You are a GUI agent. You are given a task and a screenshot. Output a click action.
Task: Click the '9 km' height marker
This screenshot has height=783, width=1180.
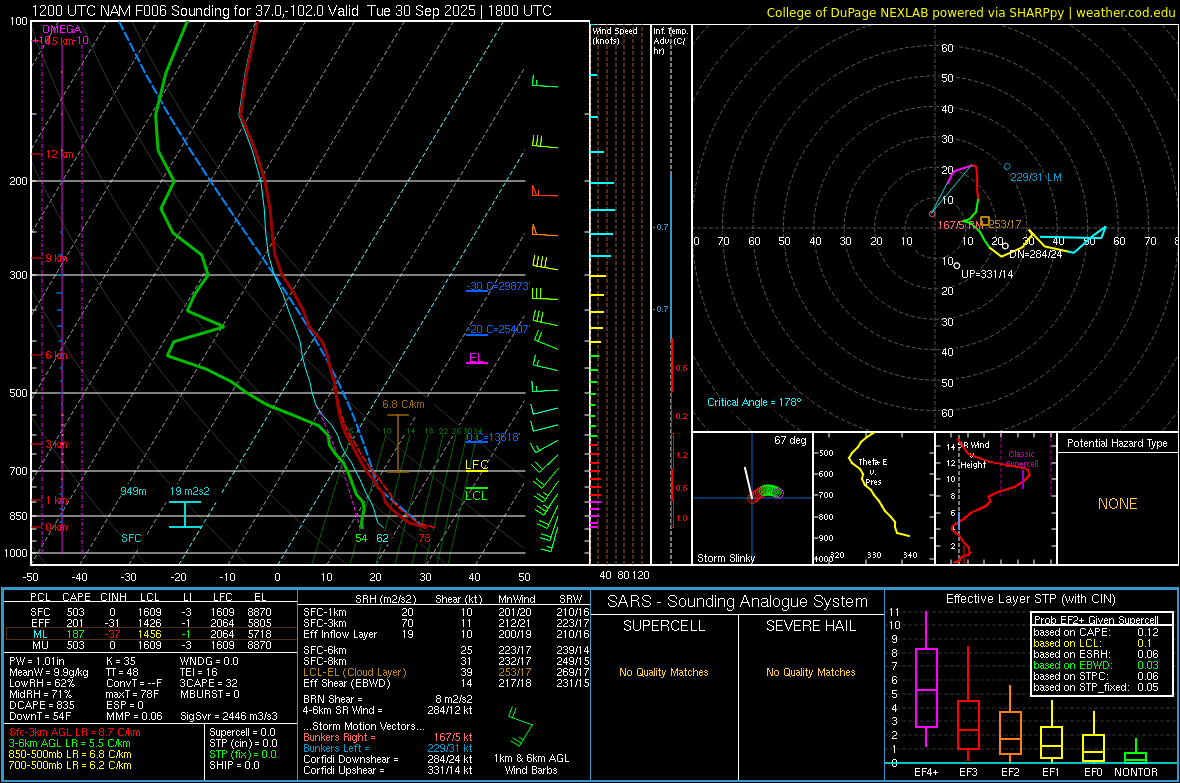[56, 258]
